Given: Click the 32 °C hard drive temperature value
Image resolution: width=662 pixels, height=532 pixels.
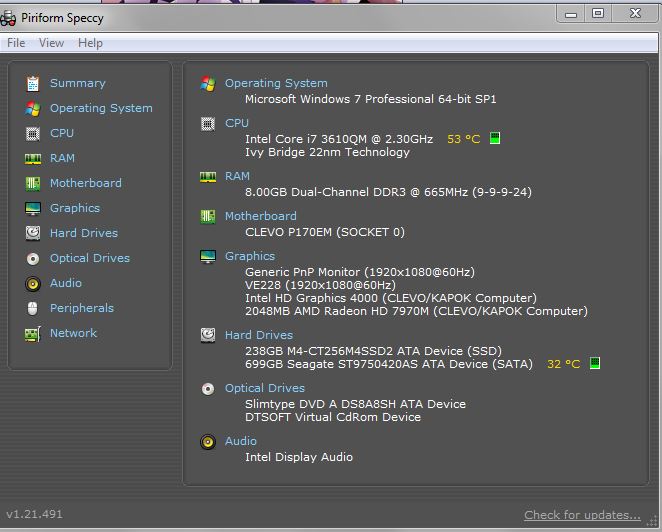Looking at the screenshot, I should (564, 364).
